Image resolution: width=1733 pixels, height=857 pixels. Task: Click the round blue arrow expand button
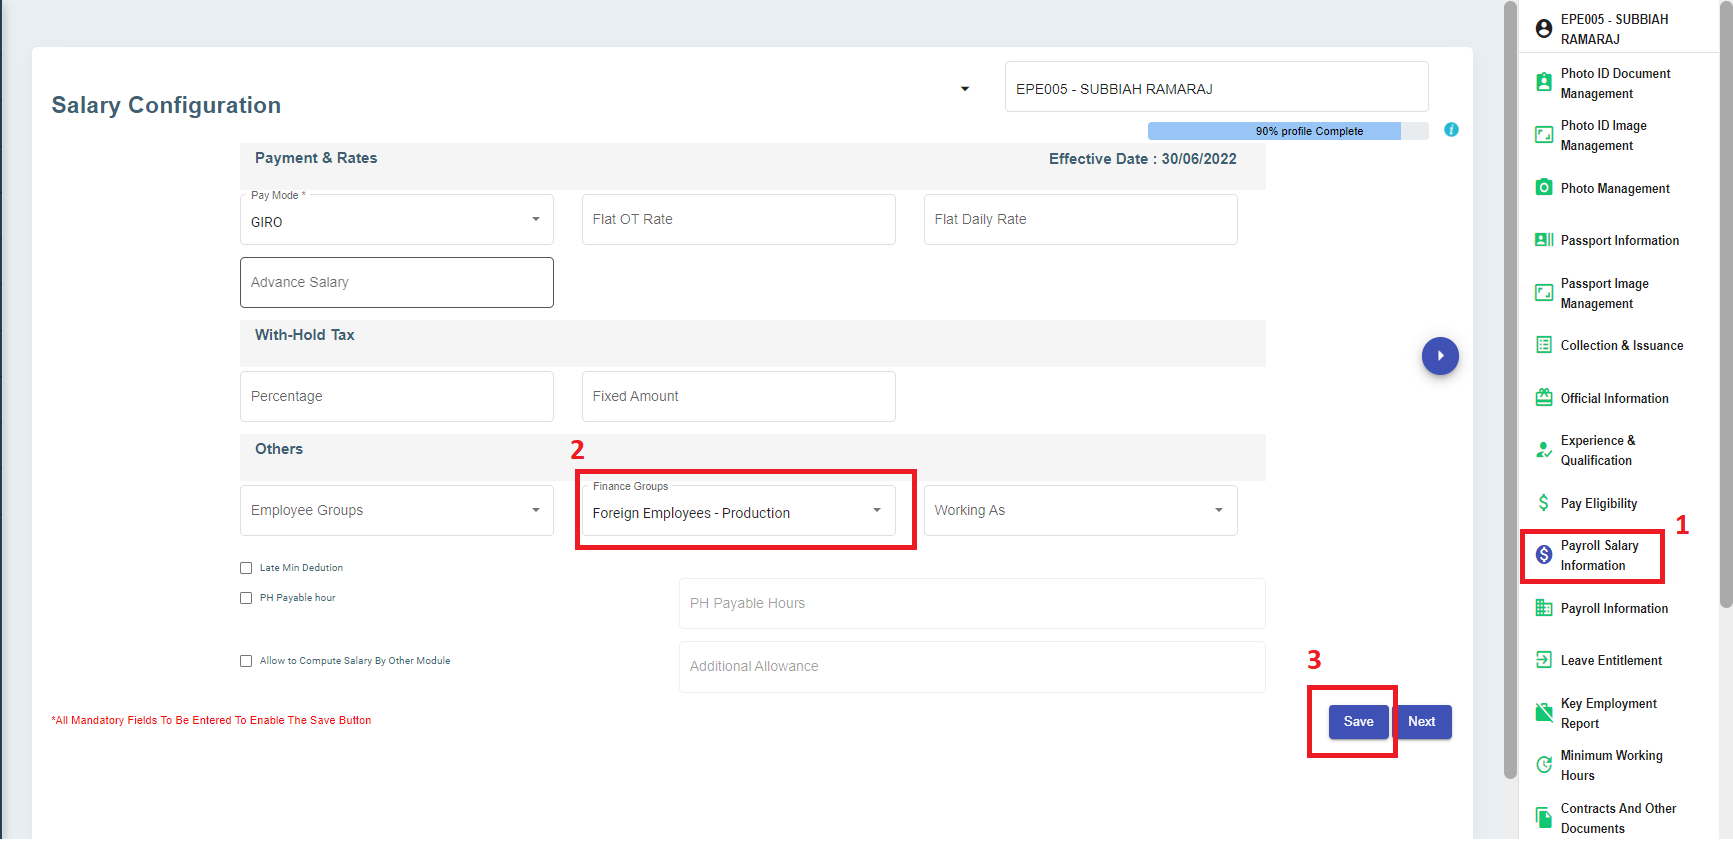[x=1440, y=356]
